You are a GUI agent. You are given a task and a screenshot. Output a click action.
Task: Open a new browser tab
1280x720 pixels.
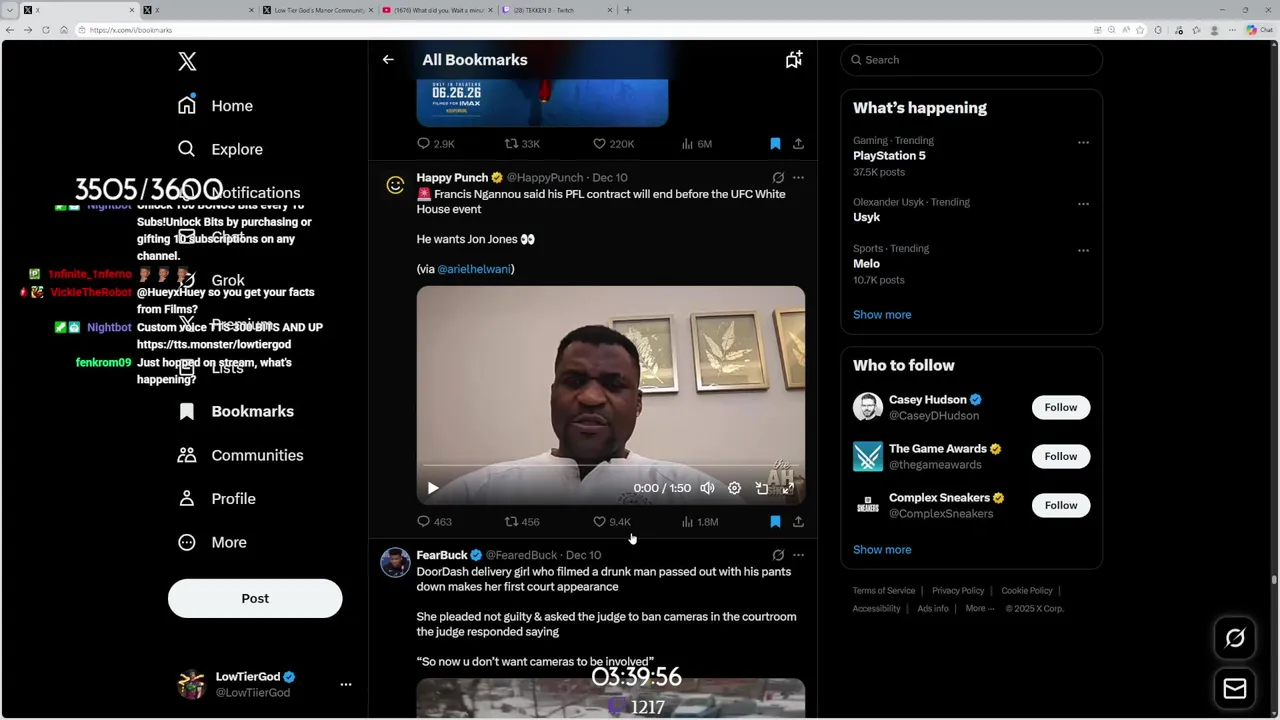[628, 10]
